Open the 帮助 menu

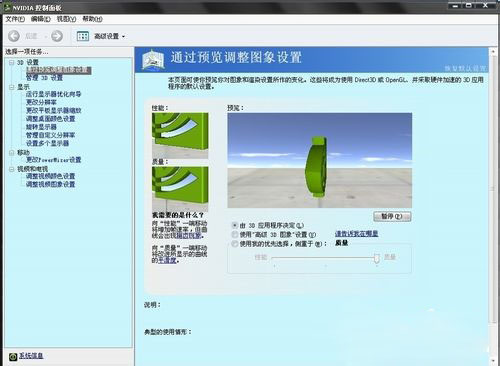(x=92, y=19)
